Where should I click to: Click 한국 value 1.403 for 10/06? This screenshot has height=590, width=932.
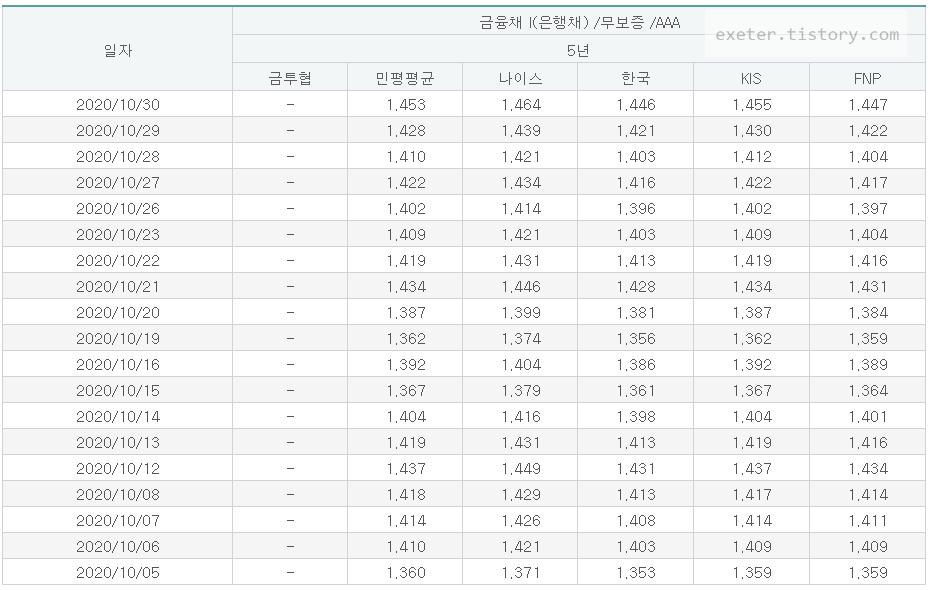tap(636, 547)
